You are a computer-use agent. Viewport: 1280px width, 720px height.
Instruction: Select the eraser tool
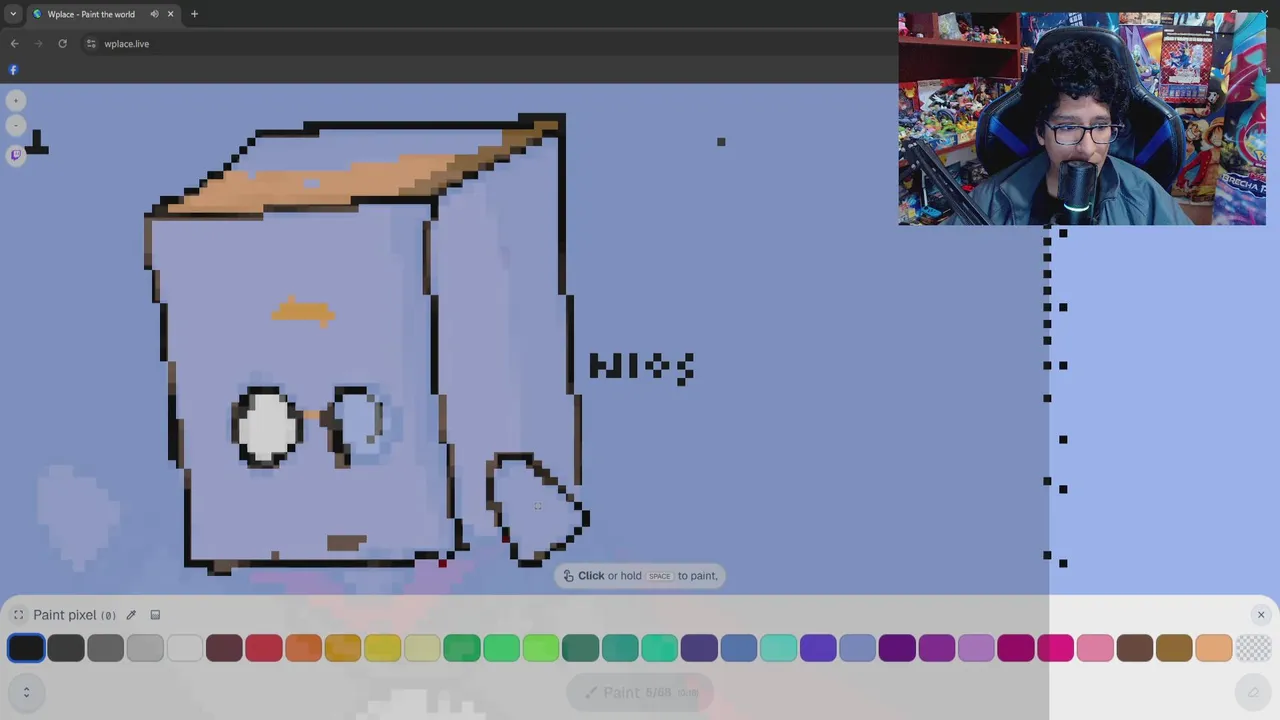click(x=1253, y=691)
